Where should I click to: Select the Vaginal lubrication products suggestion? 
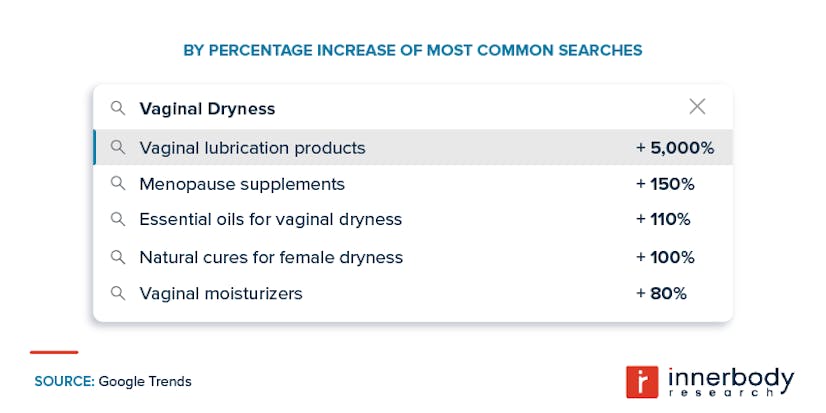[252, 148]
